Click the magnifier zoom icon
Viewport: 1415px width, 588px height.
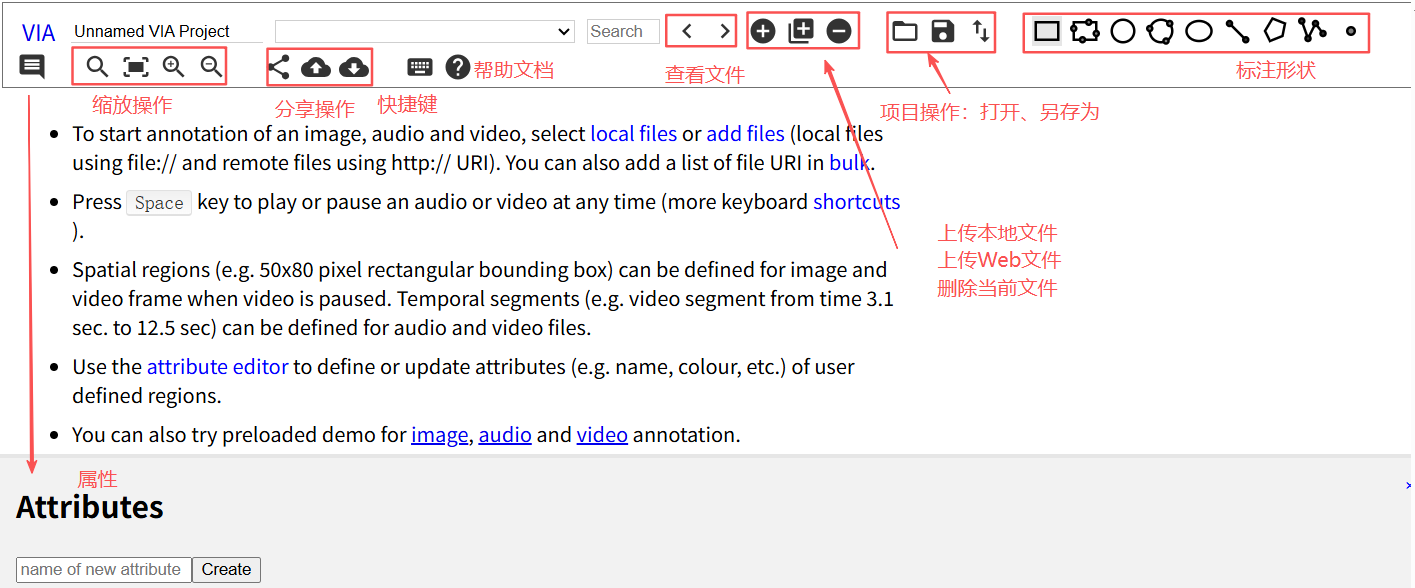click(x=97, y=67)
